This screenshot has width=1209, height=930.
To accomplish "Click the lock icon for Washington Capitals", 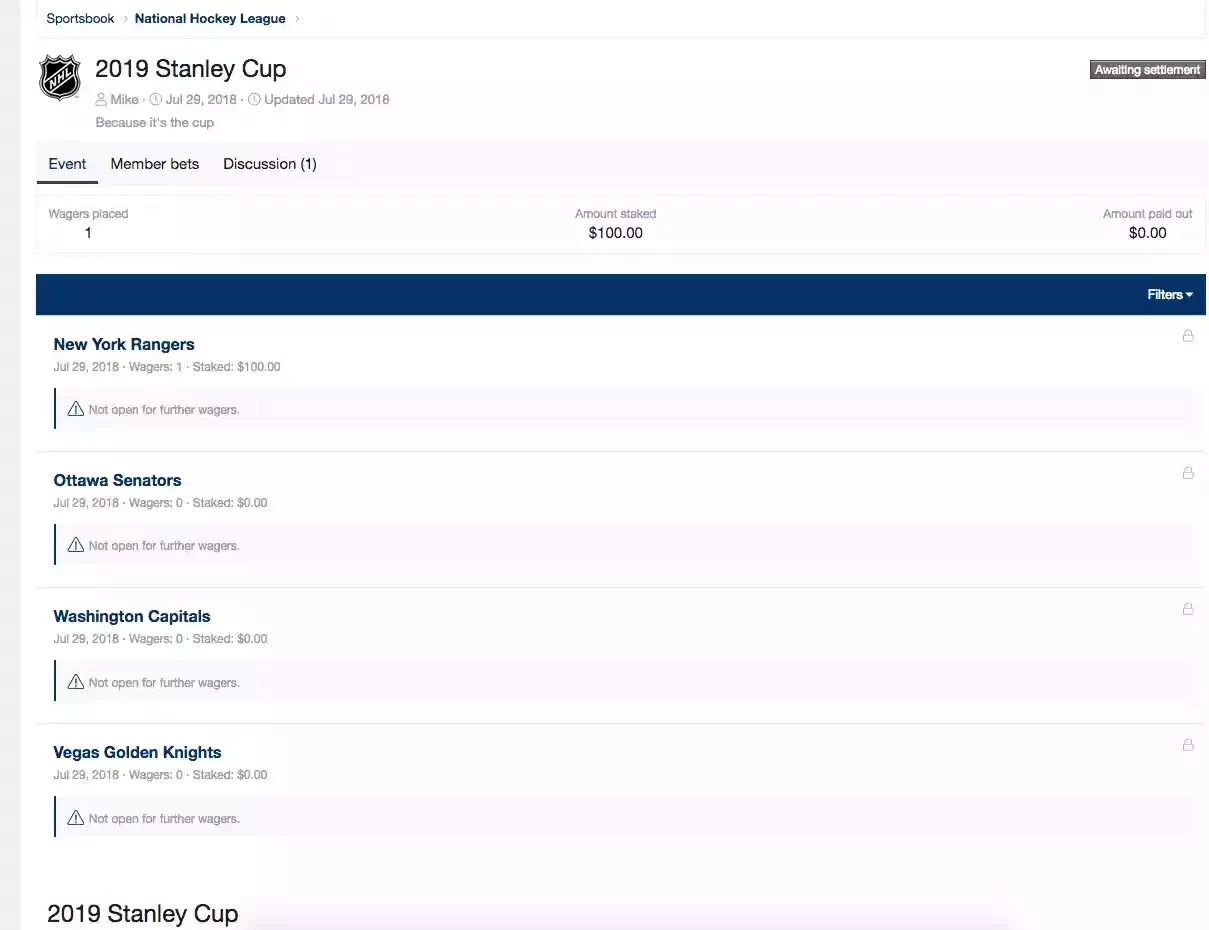I will click(1188, 608).
